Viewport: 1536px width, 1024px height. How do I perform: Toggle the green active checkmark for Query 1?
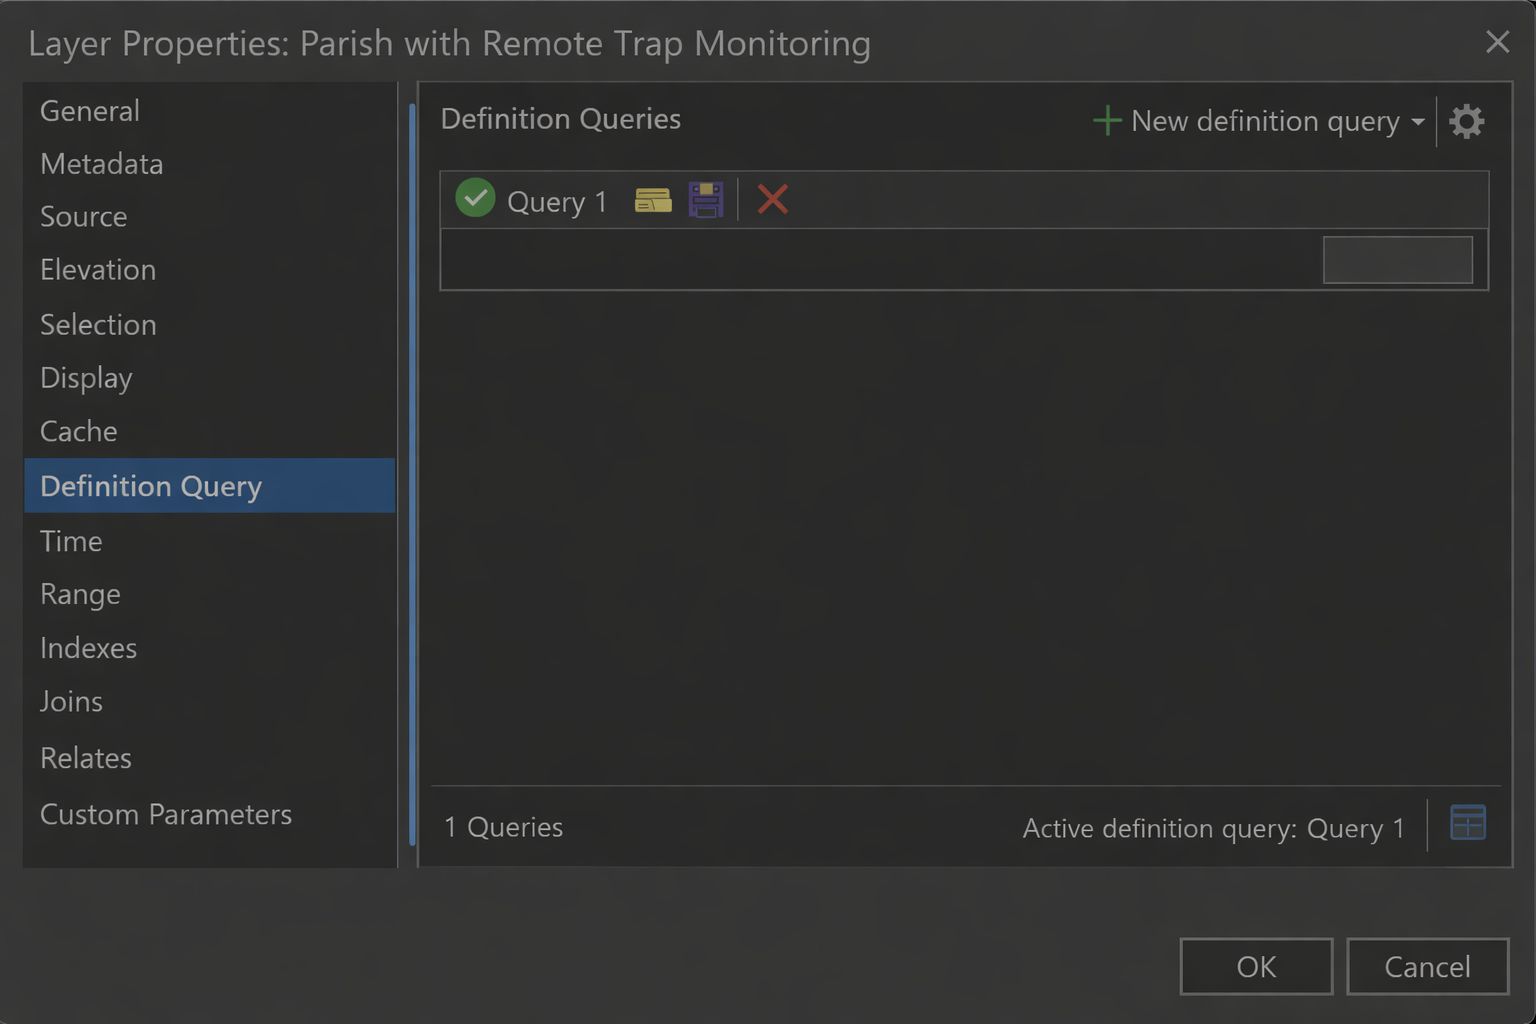pos(475,198)
